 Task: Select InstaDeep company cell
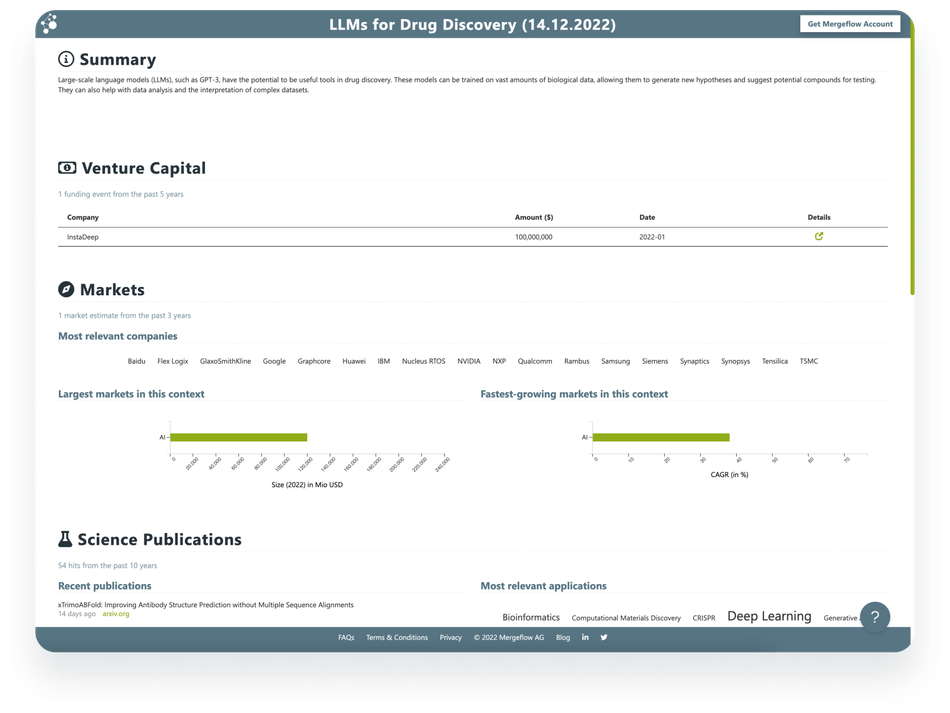tap(82, 237)
